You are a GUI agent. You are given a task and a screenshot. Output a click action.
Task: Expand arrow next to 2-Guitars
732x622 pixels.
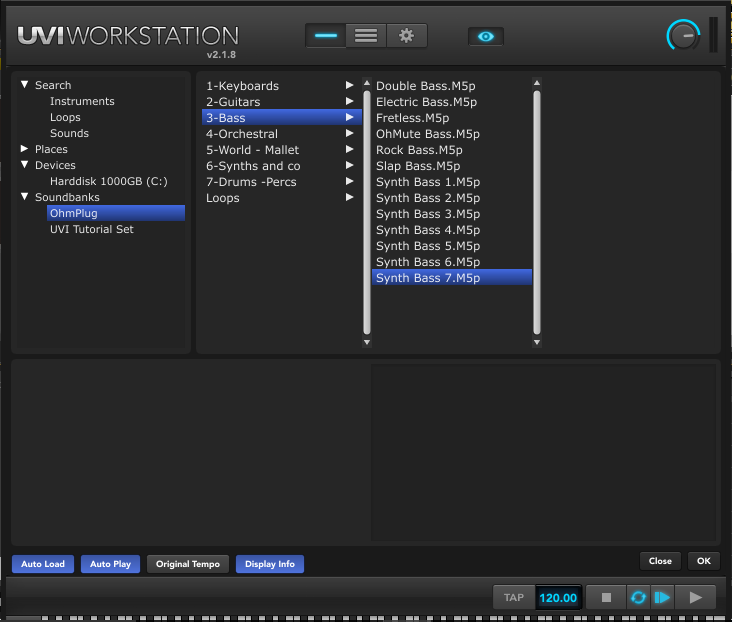pyautogui.click(x=349, y=101)
